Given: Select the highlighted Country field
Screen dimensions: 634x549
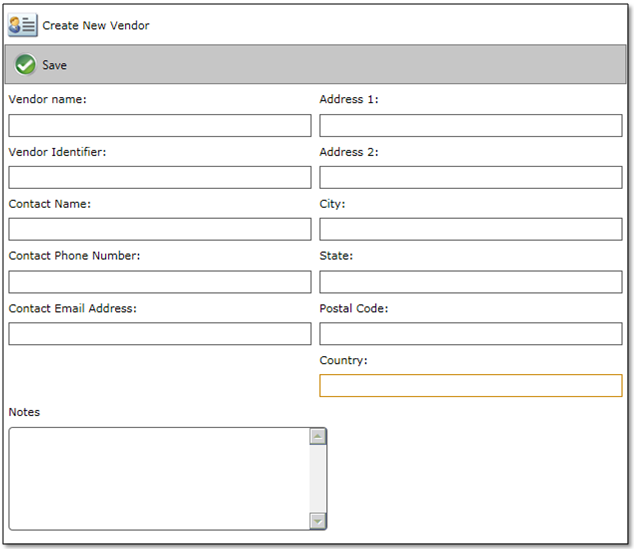Looking at the screenshot, I should tap(470, 385).
